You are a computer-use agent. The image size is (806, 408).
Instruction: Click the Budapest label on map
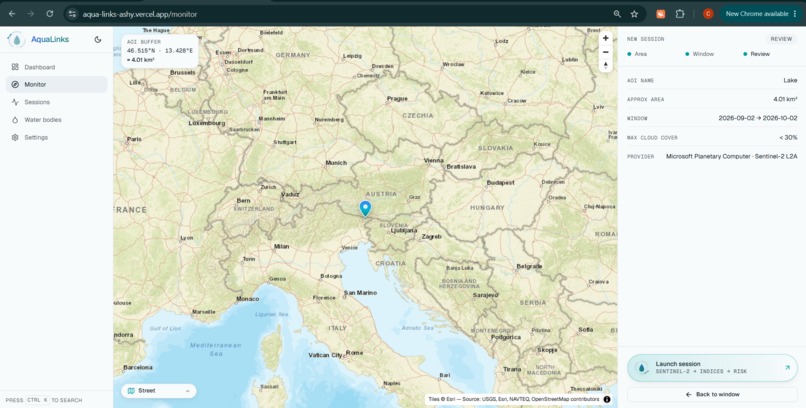pyautogui.click(x=501, y=182)
